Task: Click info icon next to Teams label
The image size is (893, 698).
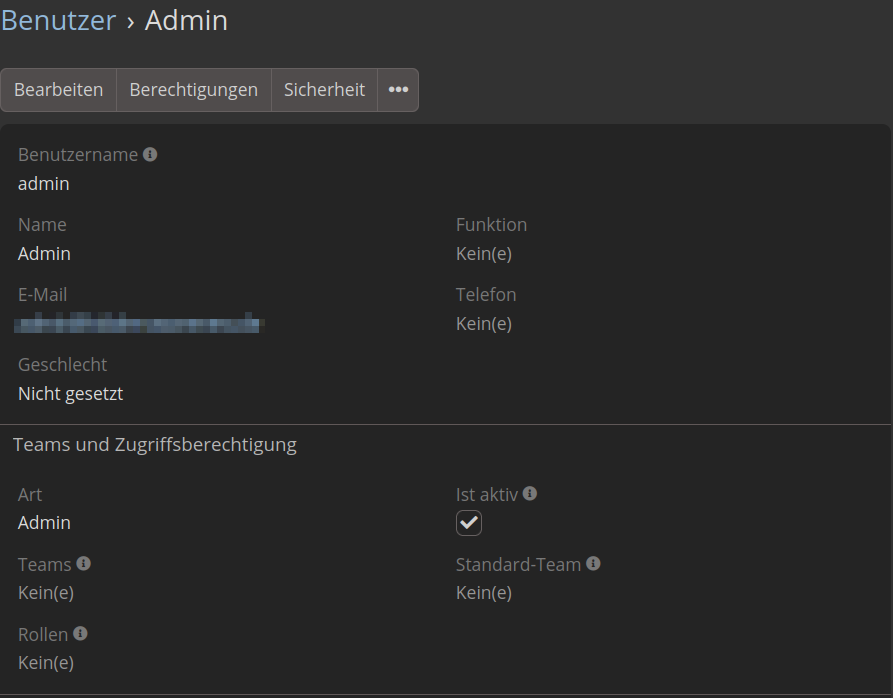Action: [84, 564]
